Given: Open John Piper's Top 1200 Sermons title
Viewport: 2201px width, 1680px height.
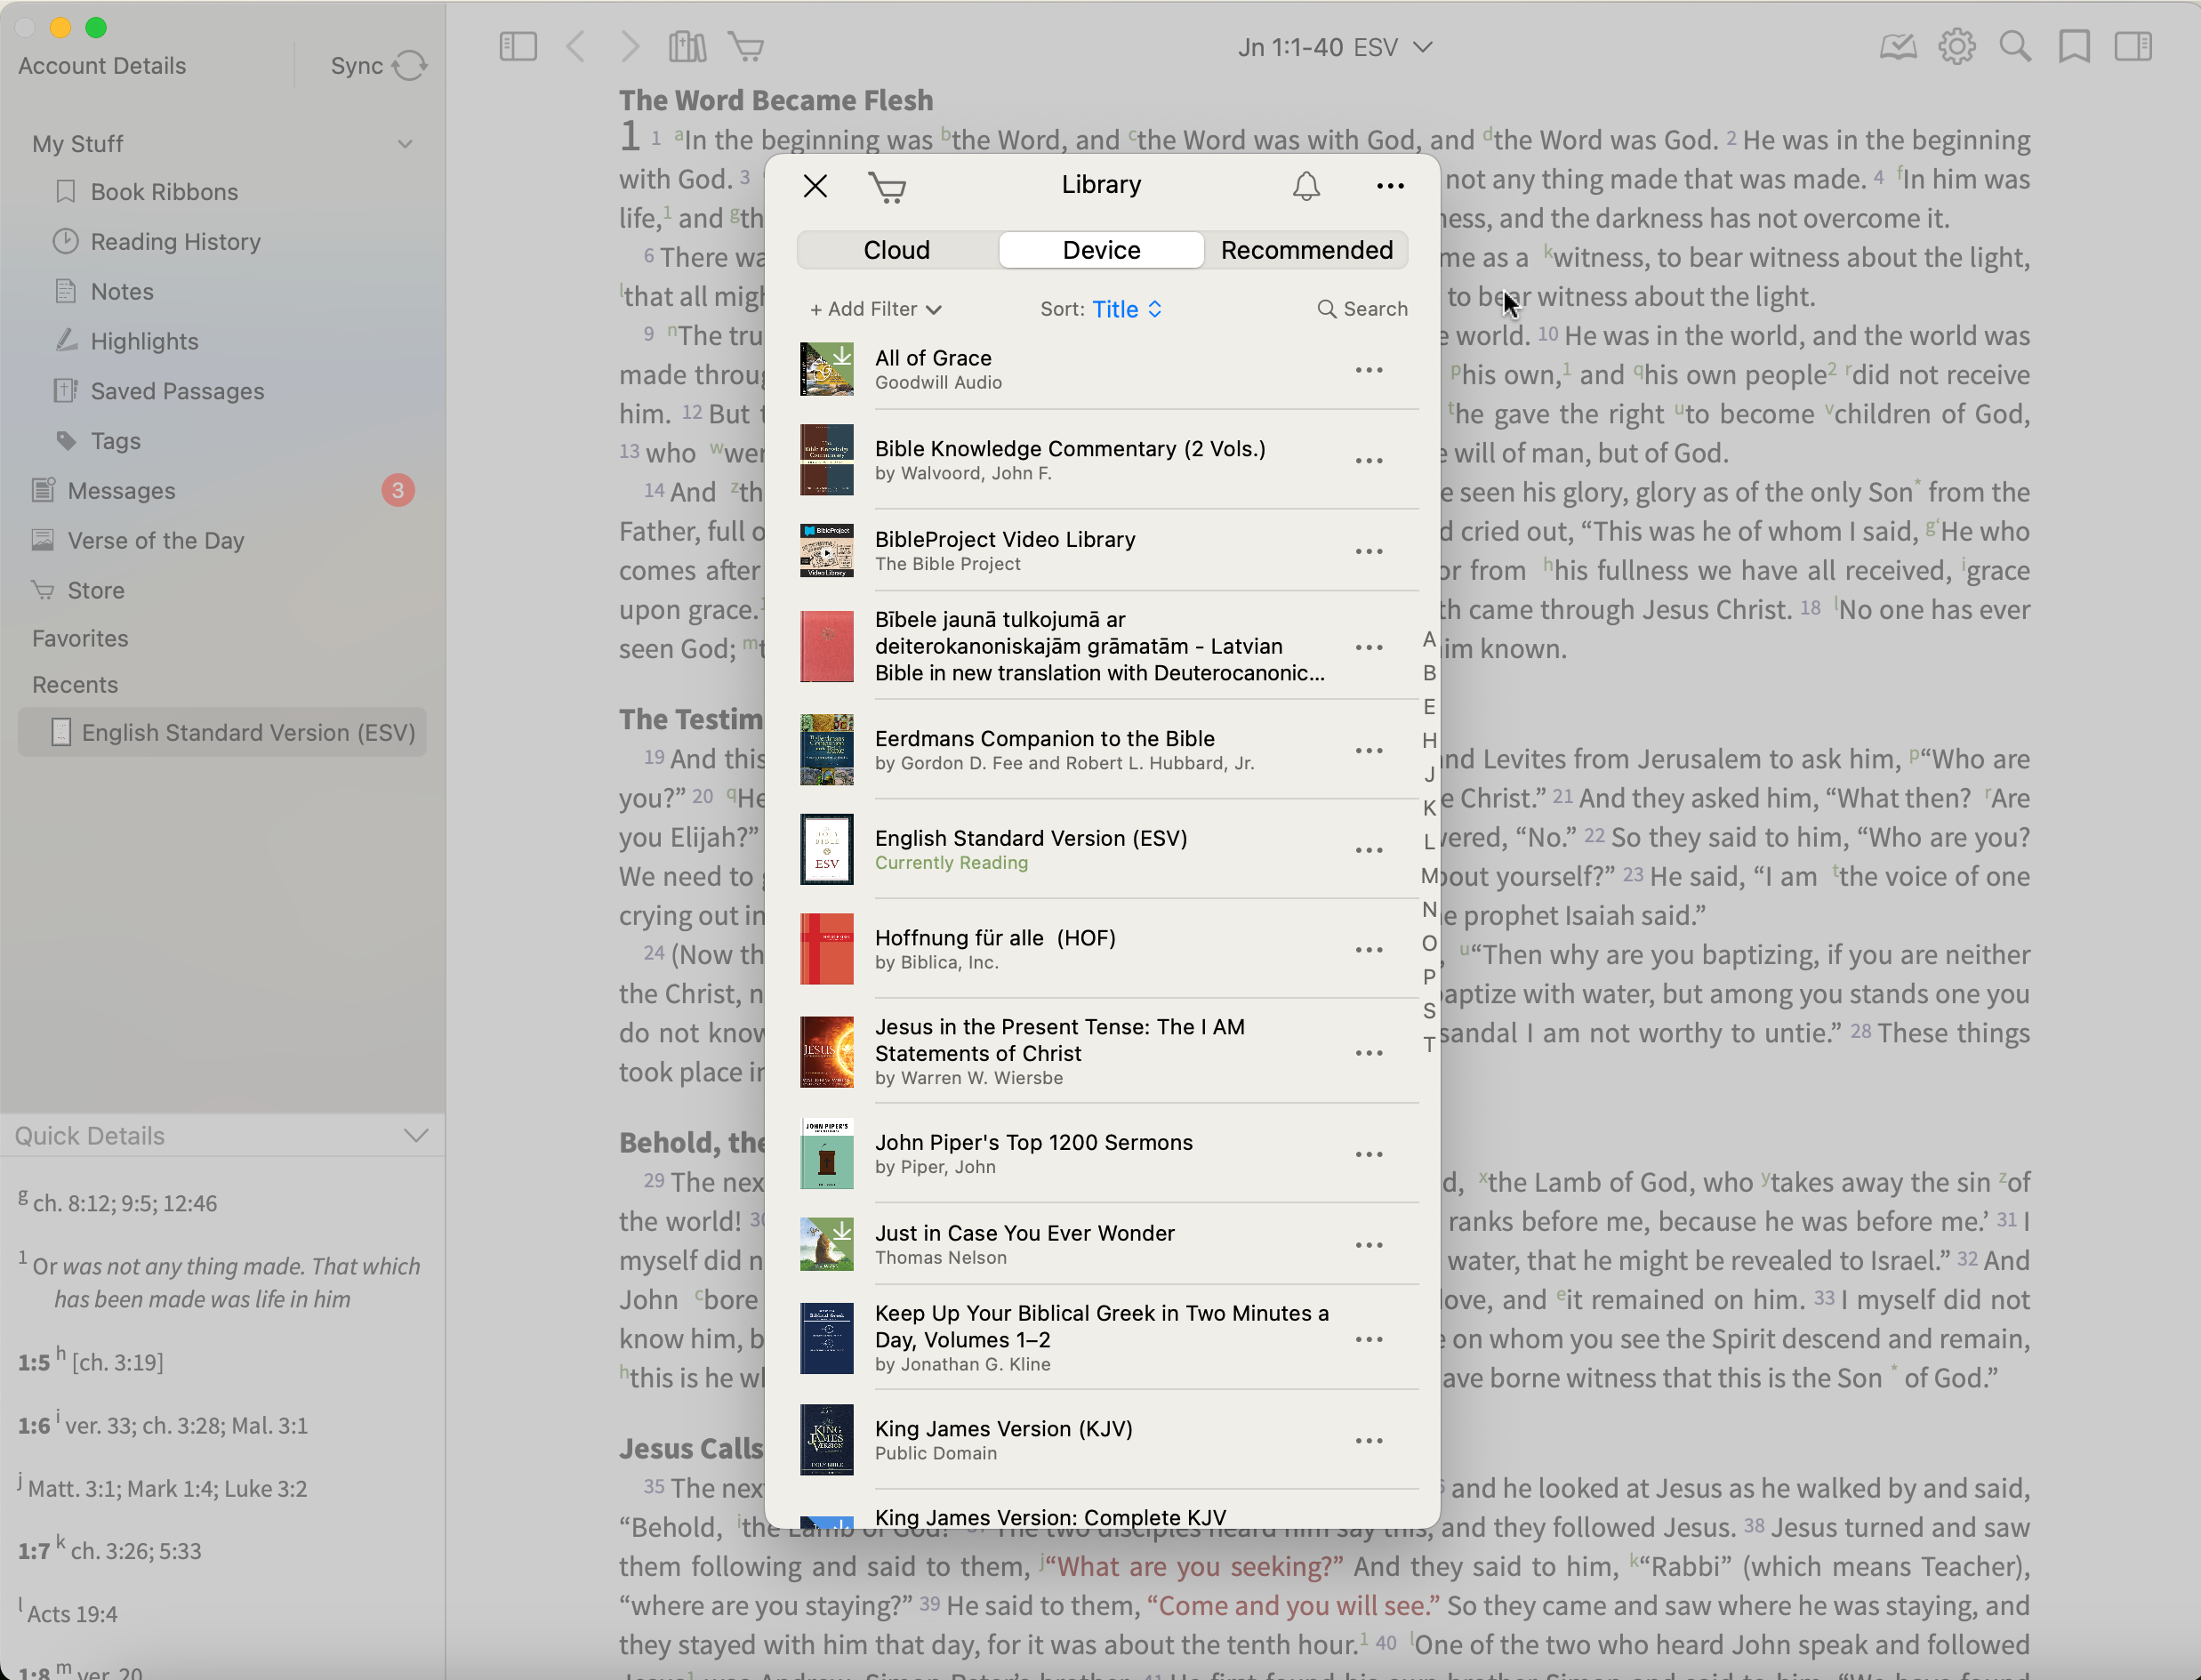Looking at the screenshot, I should coord(1033,1143).
